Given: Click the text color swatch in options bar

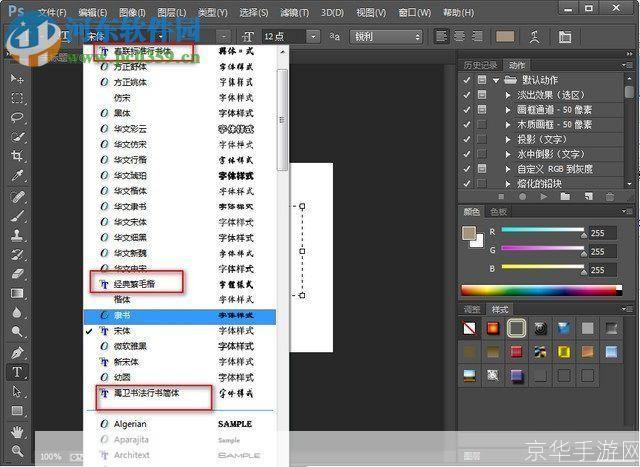Looking at the screenshot, I should [505, 37].
